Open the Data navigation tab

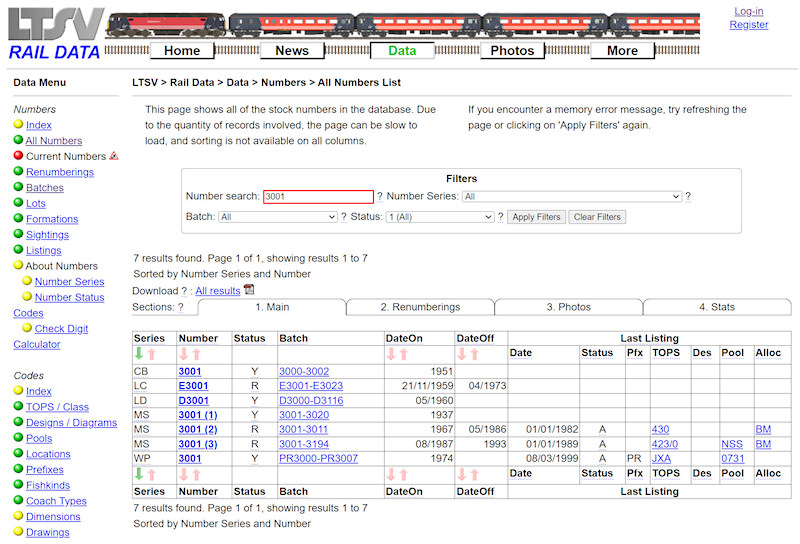click(x=402, y=51)
